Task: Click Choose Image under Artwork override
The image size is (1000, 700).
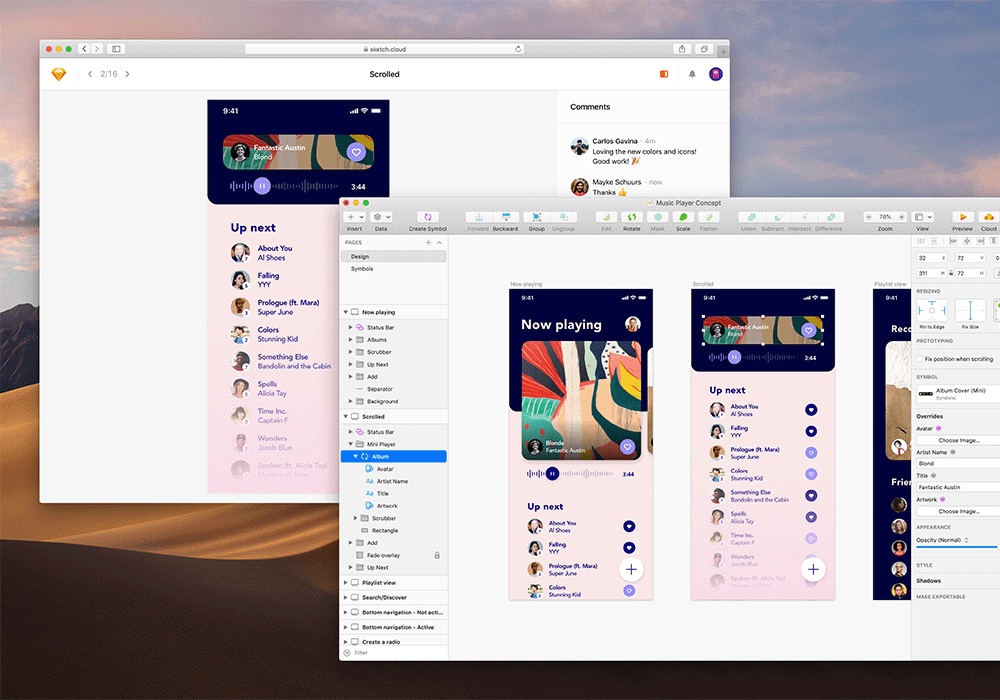Action: click(959, 511)
